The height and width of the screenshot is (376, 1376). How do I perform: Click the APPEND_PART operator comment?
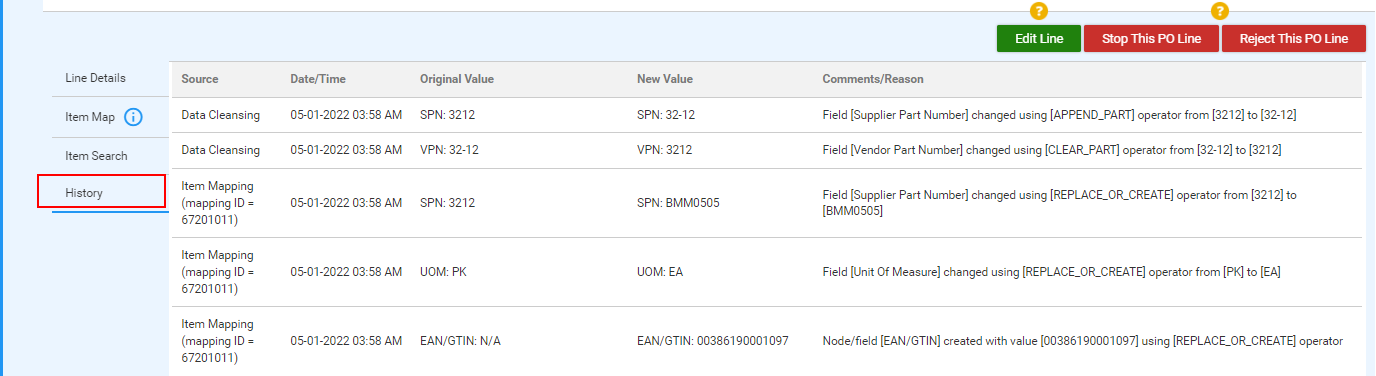point(1059,115)
